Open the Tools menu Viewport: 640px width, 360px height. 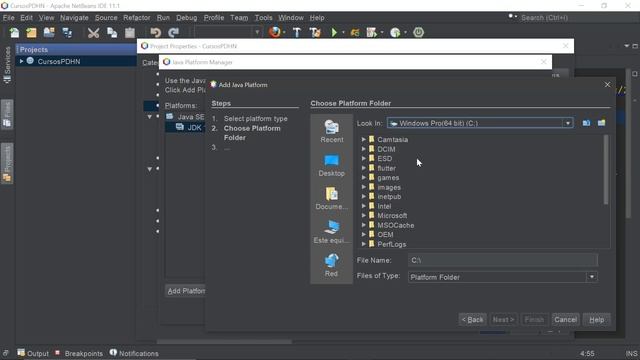[x=263, y=18]
